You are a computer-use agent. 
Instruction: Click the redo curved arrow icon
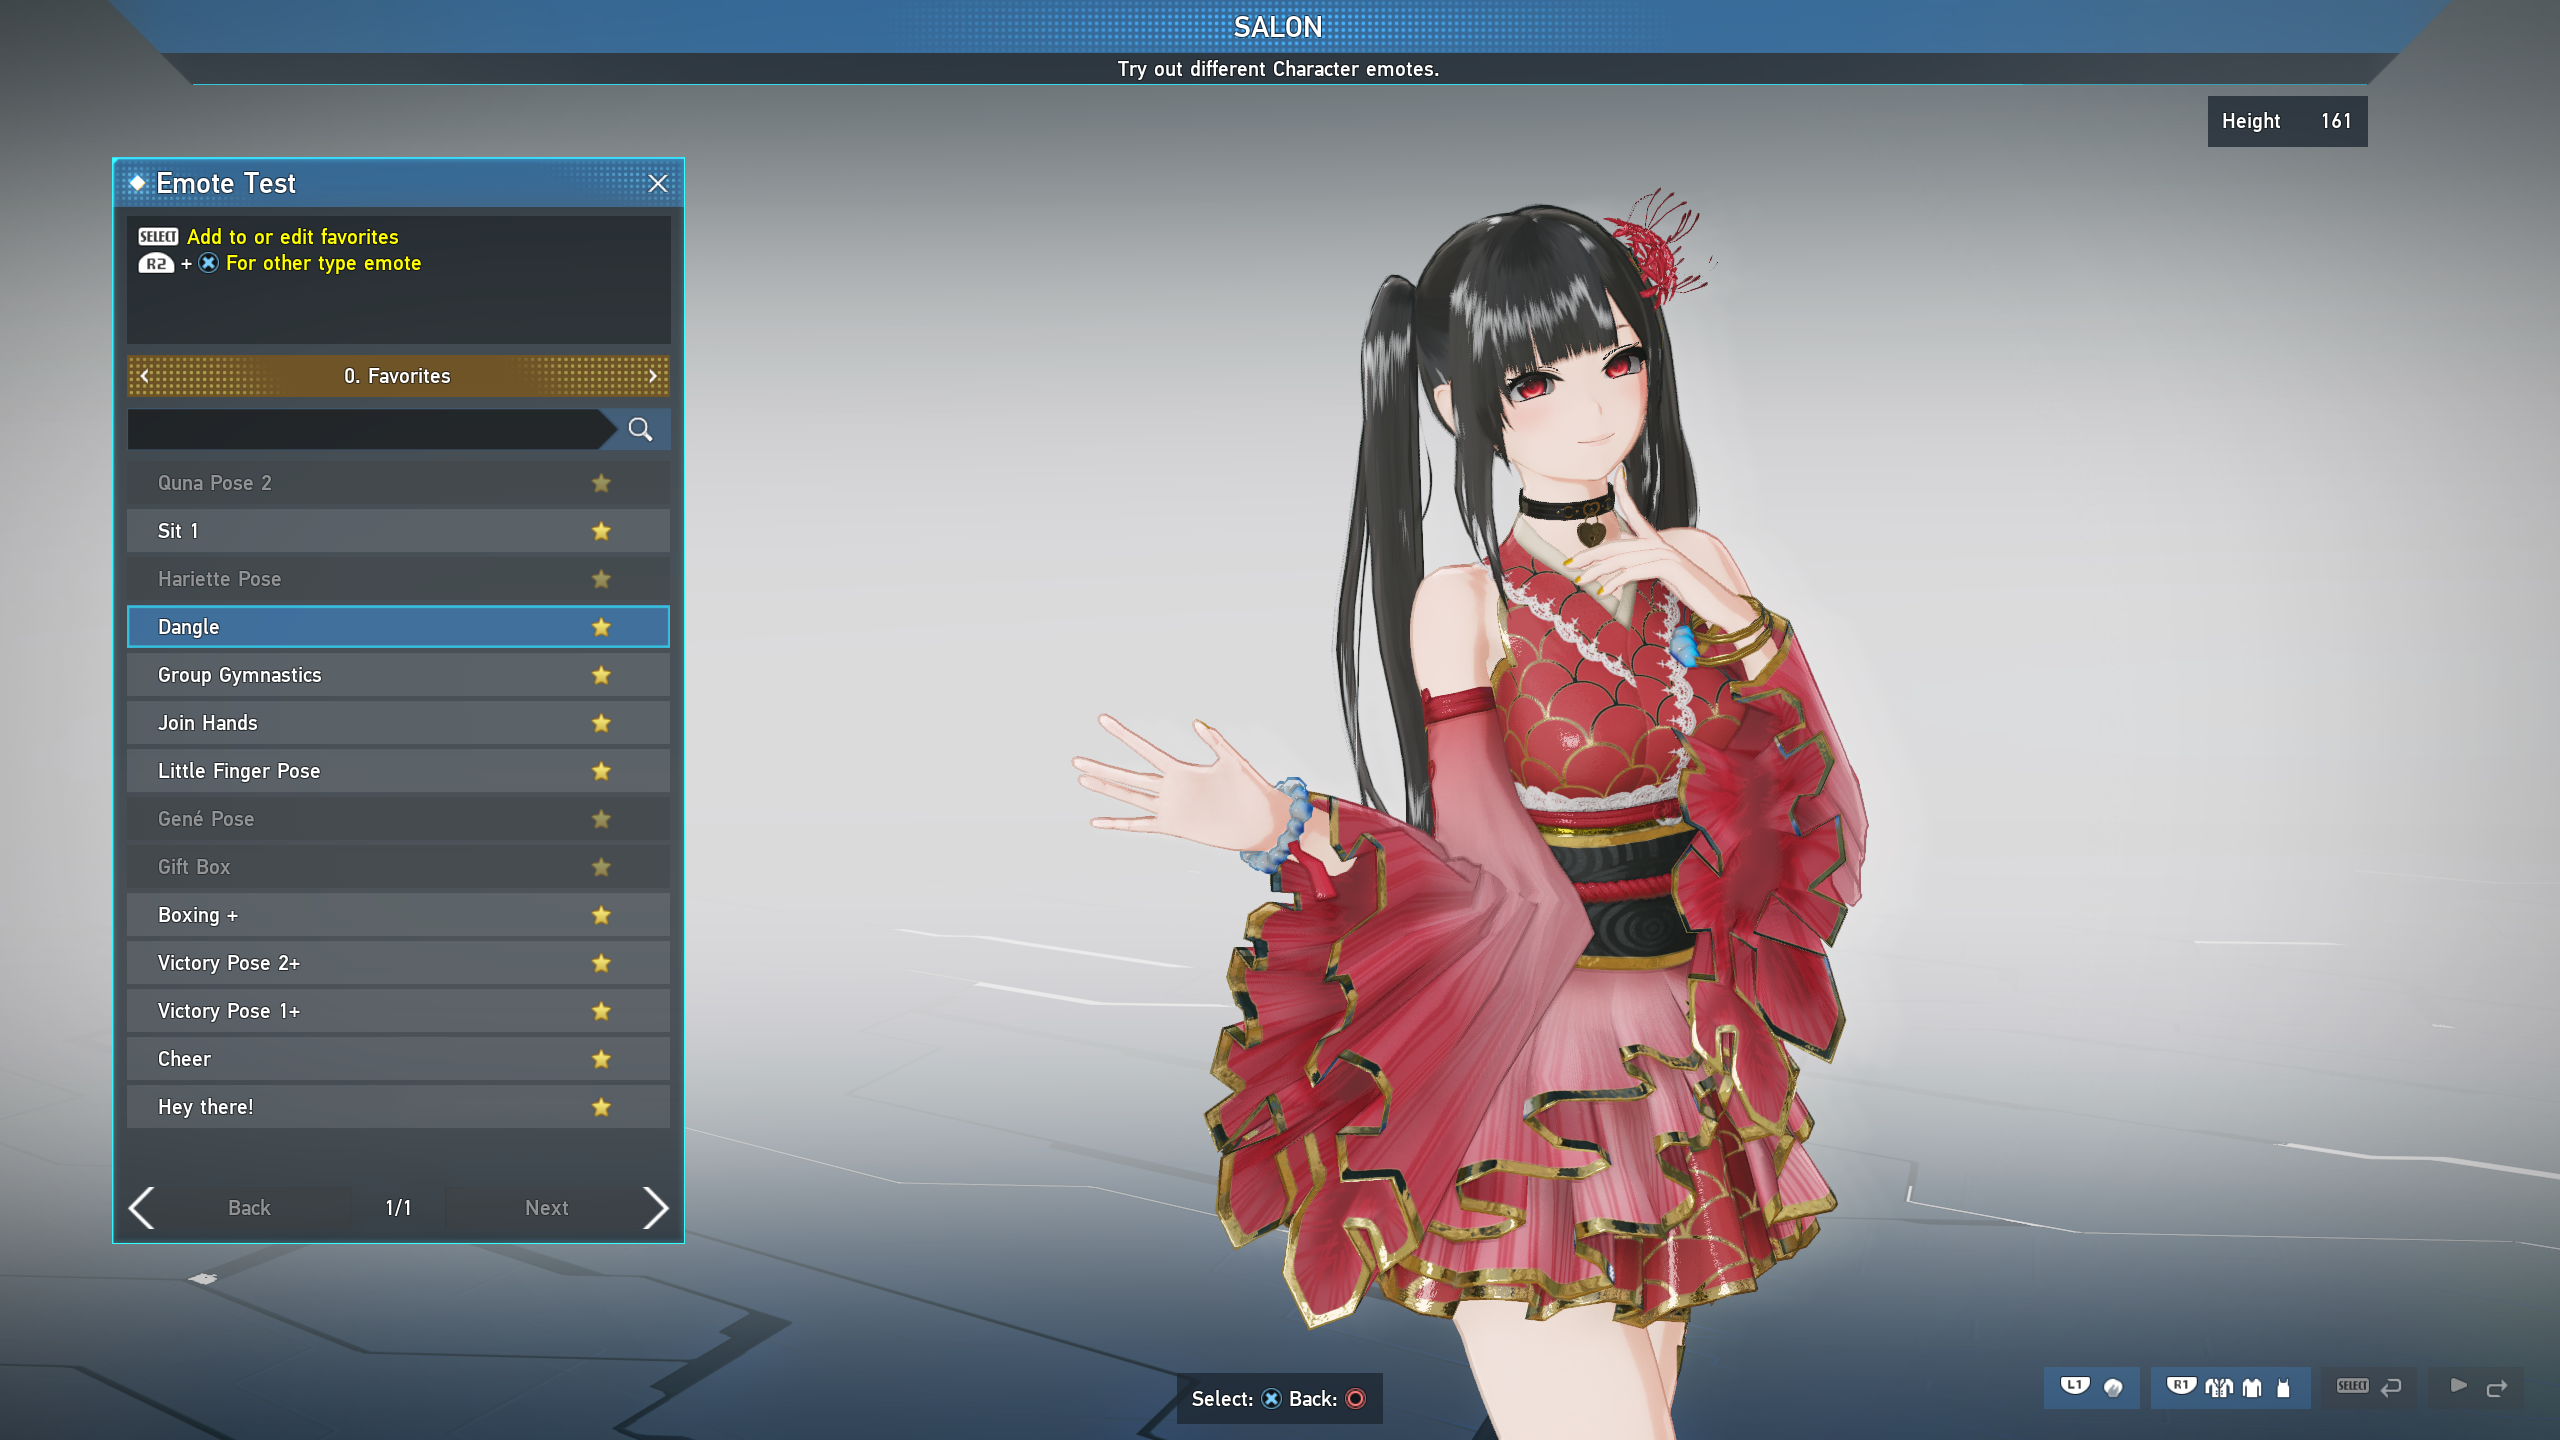[2497, 1389]
